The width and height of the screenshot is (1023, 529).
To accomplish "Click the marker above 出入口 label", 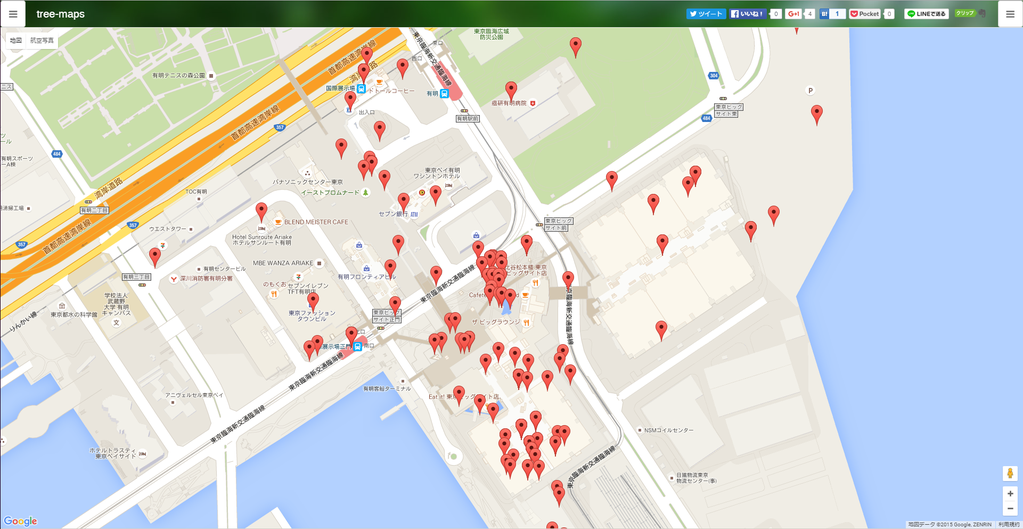I will (350, 101).
